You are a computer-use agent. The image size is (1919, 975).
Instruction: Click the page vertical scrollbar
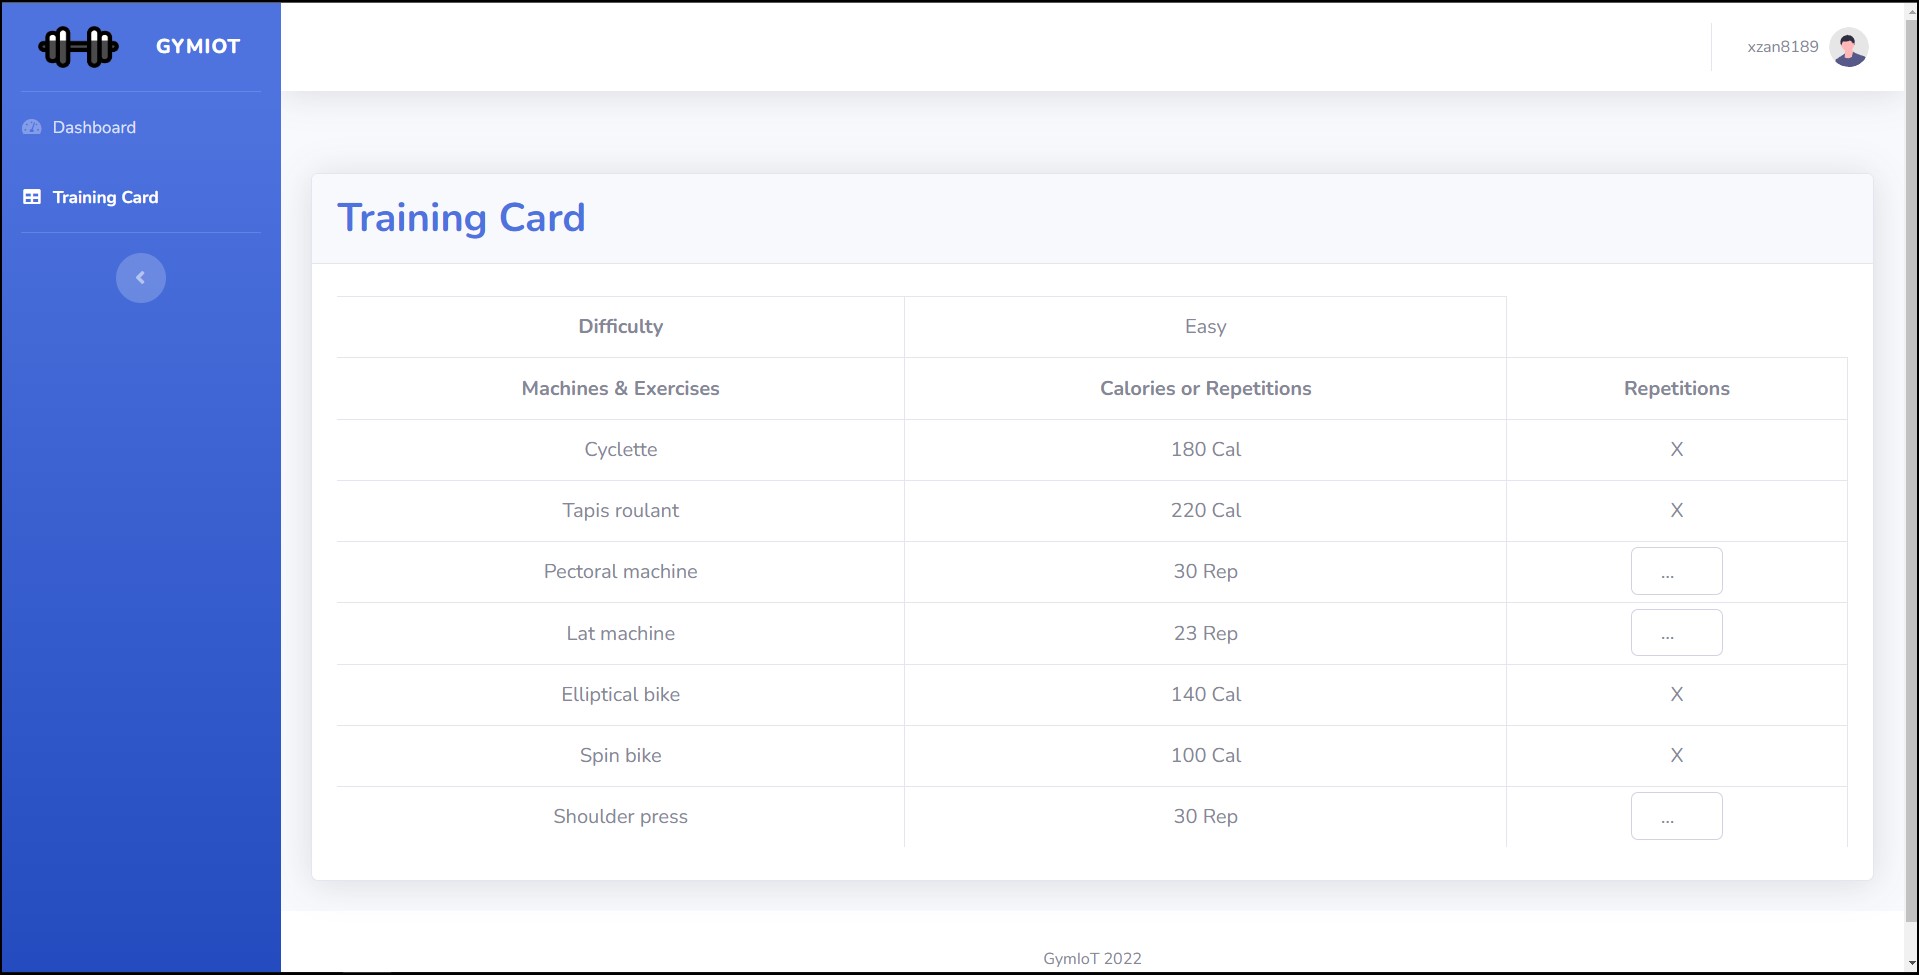pos(1911,470)
